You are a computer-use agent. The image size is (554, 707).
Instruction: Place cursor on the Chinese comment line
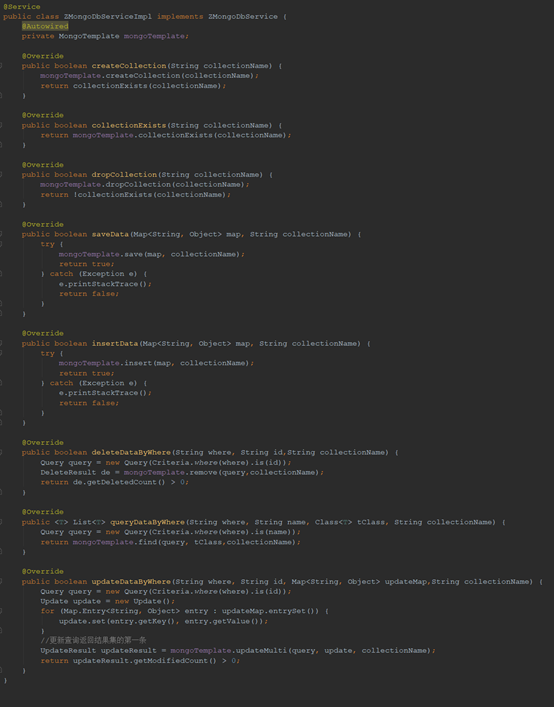(93, 640)
